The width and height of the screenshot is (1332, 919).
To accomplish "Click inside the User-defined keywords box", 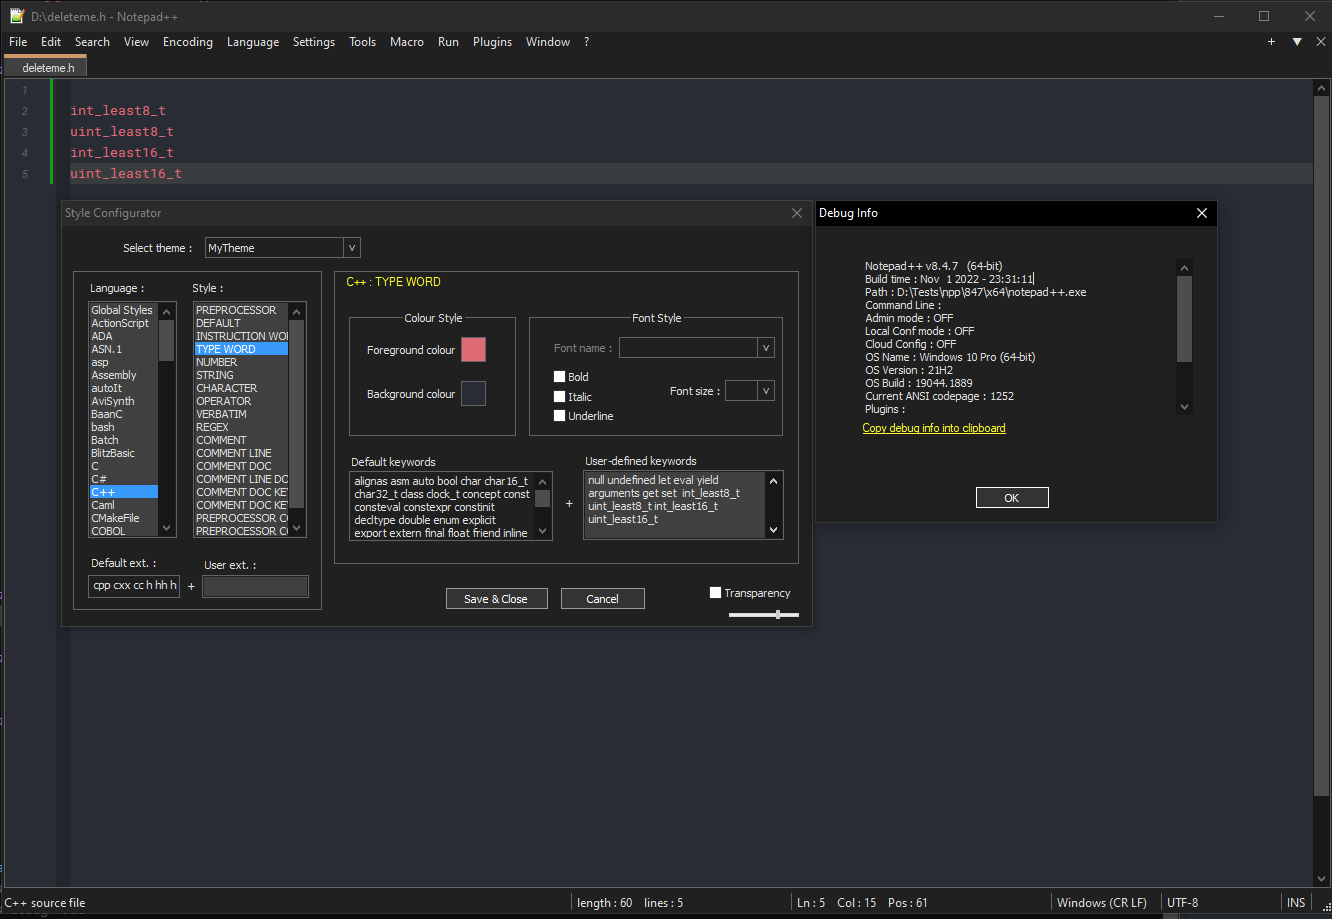I will tap(675, 506).
